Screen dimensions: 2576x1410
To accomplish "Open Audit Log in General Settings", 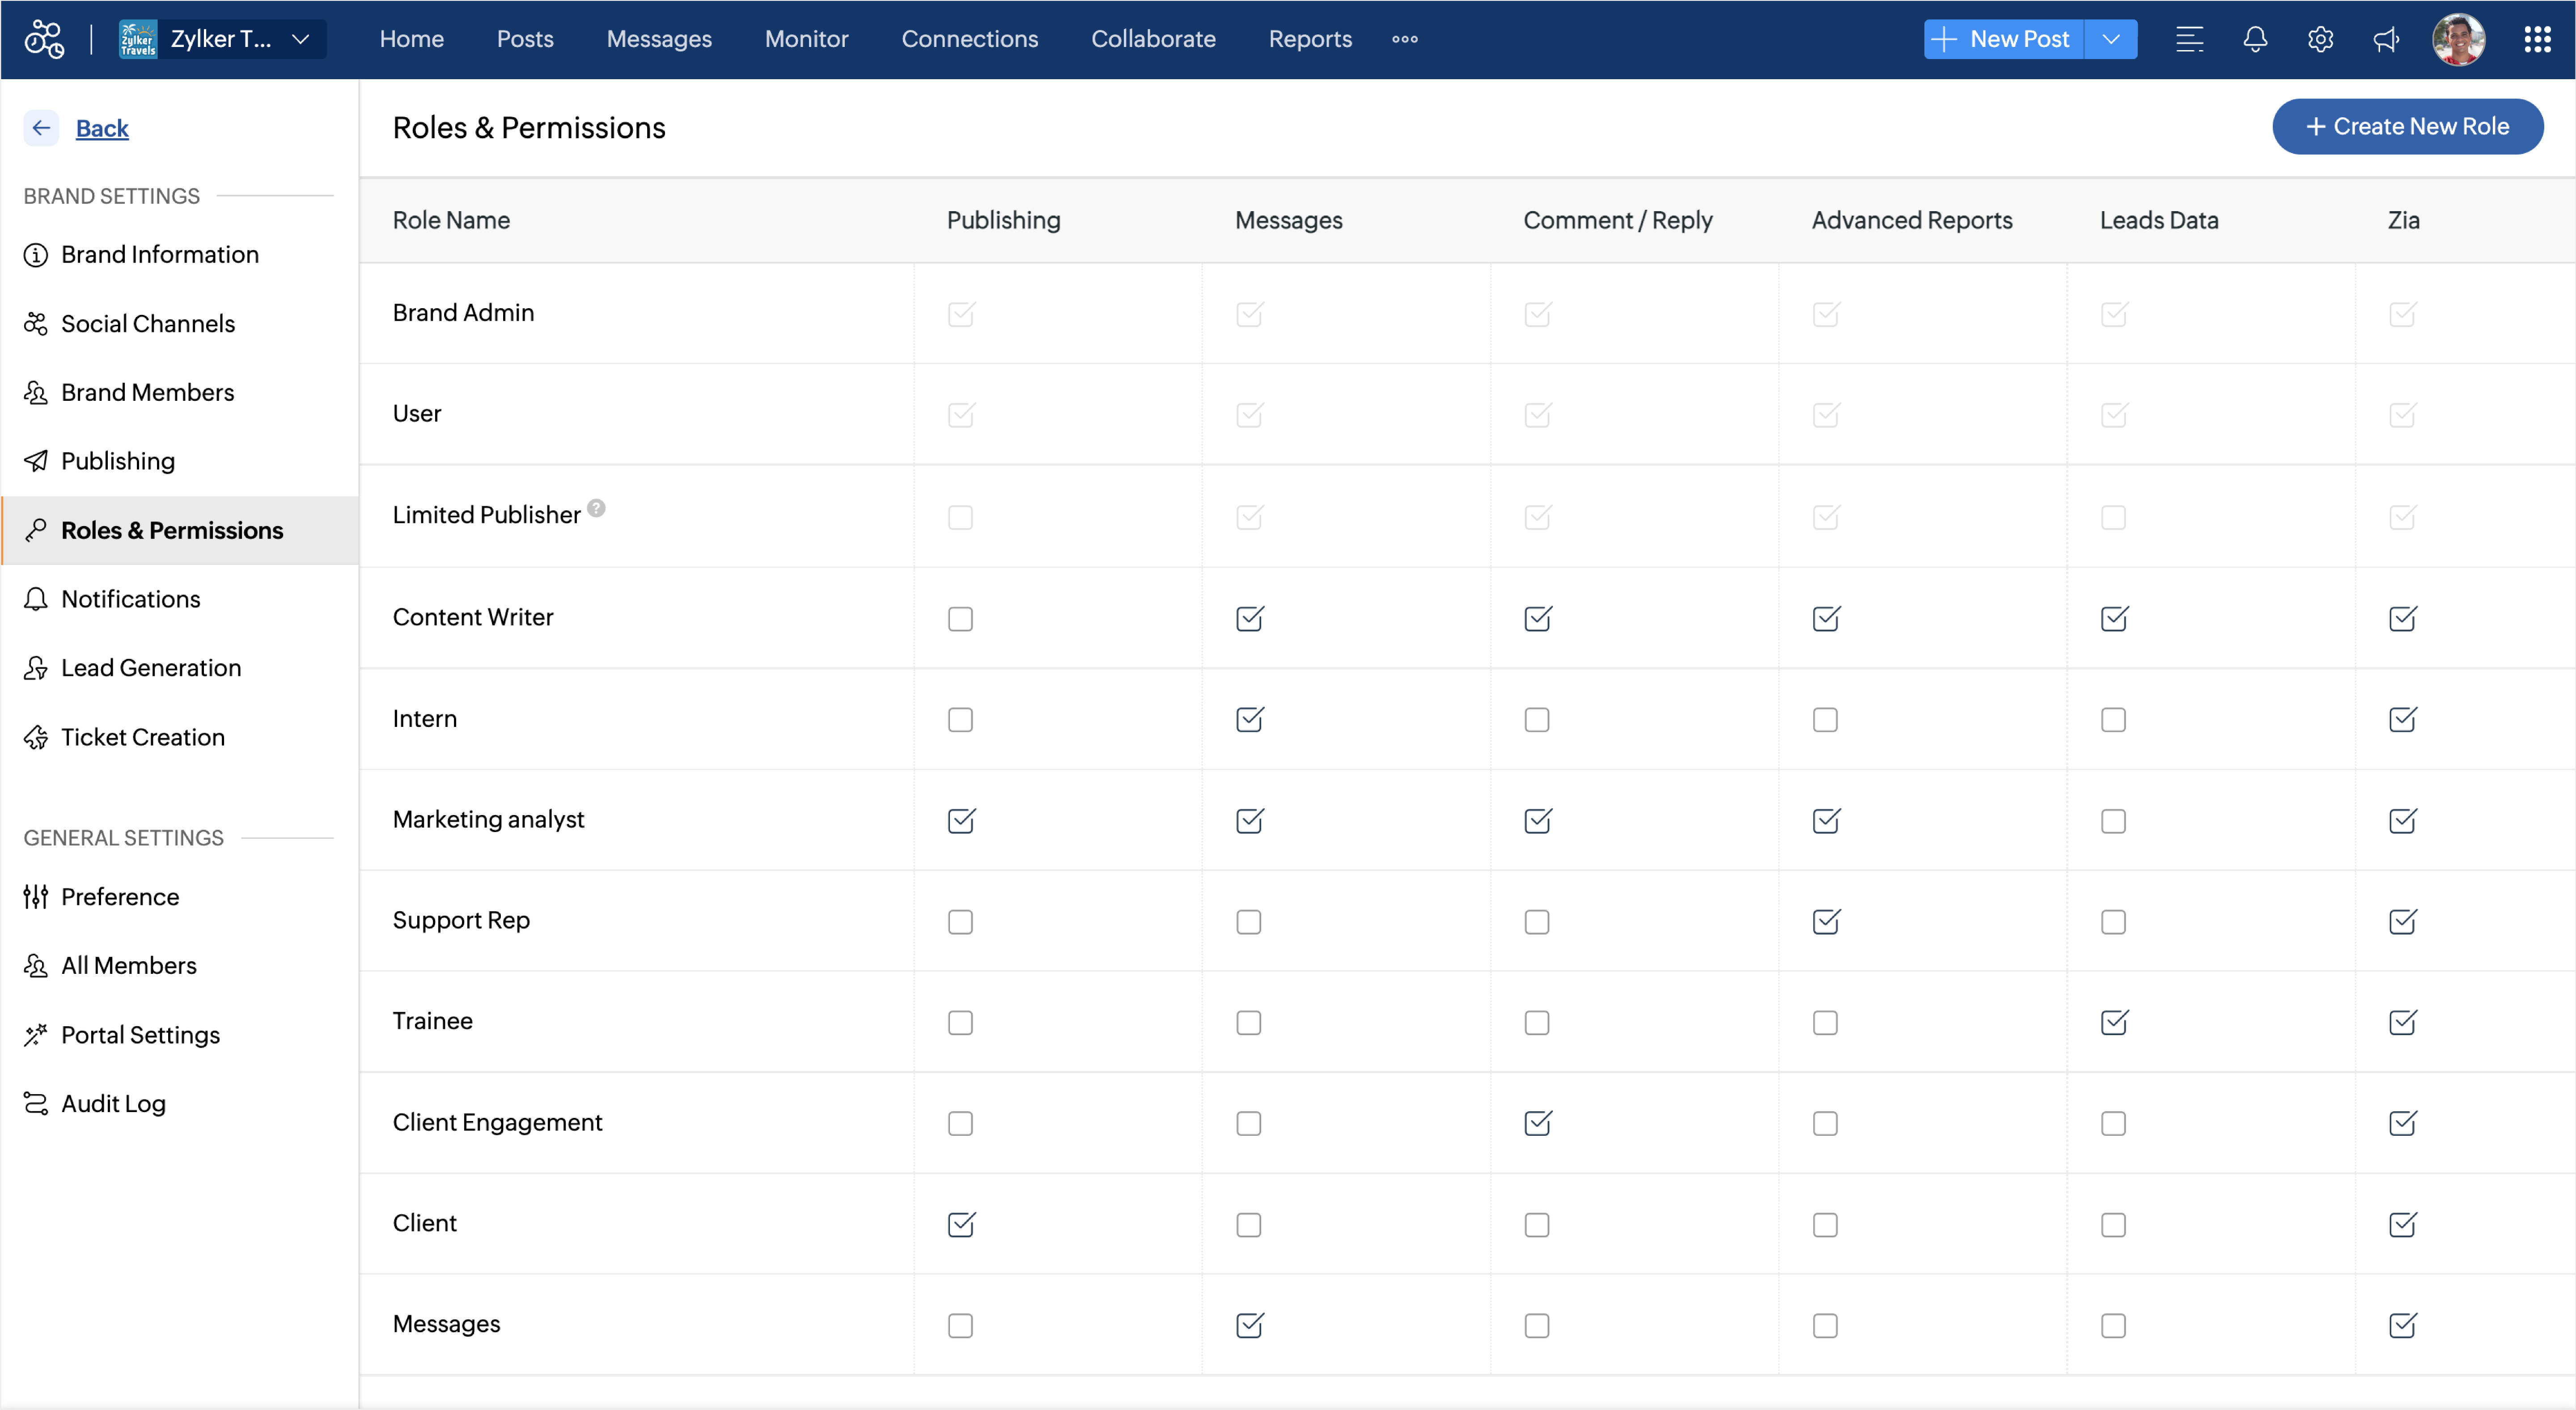I will [x=113, y=1103].
